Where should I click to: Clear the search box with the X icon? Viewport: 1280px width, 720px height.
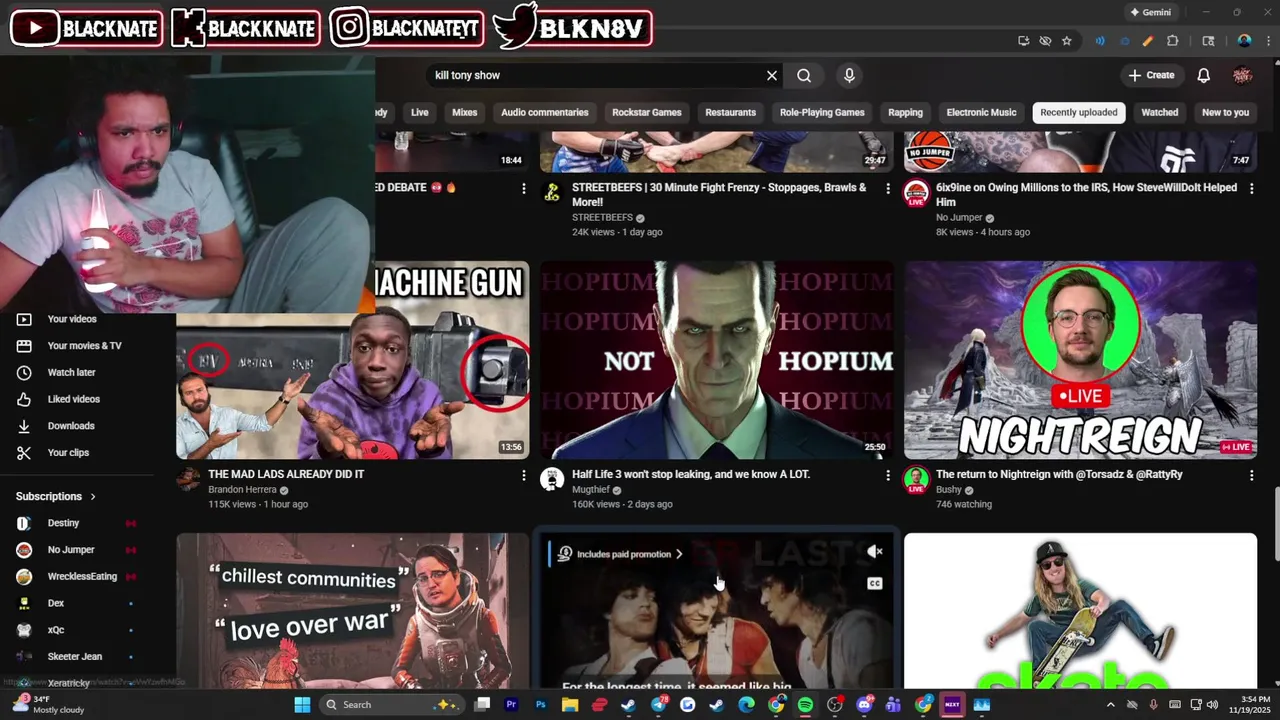click(x=772, y=75)
